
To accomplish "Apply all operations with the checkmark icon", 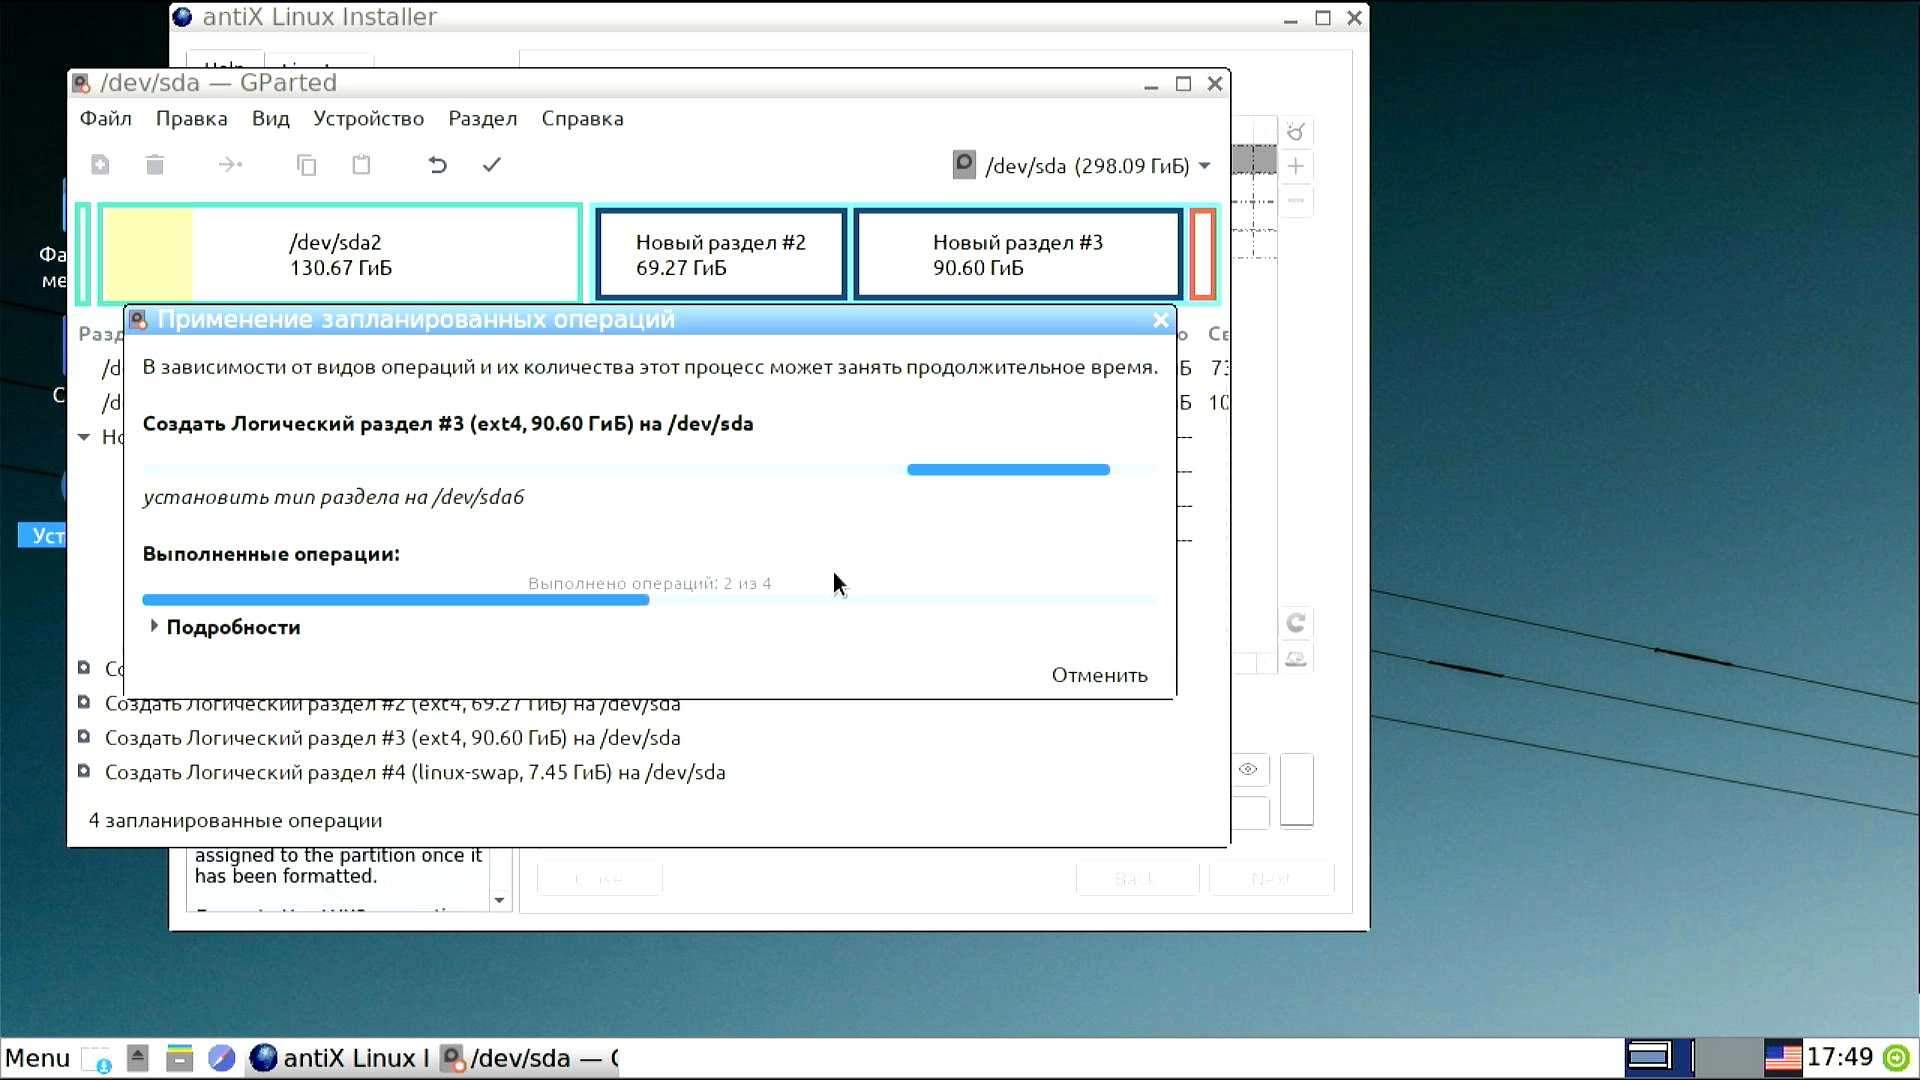I will click(491, 165).
